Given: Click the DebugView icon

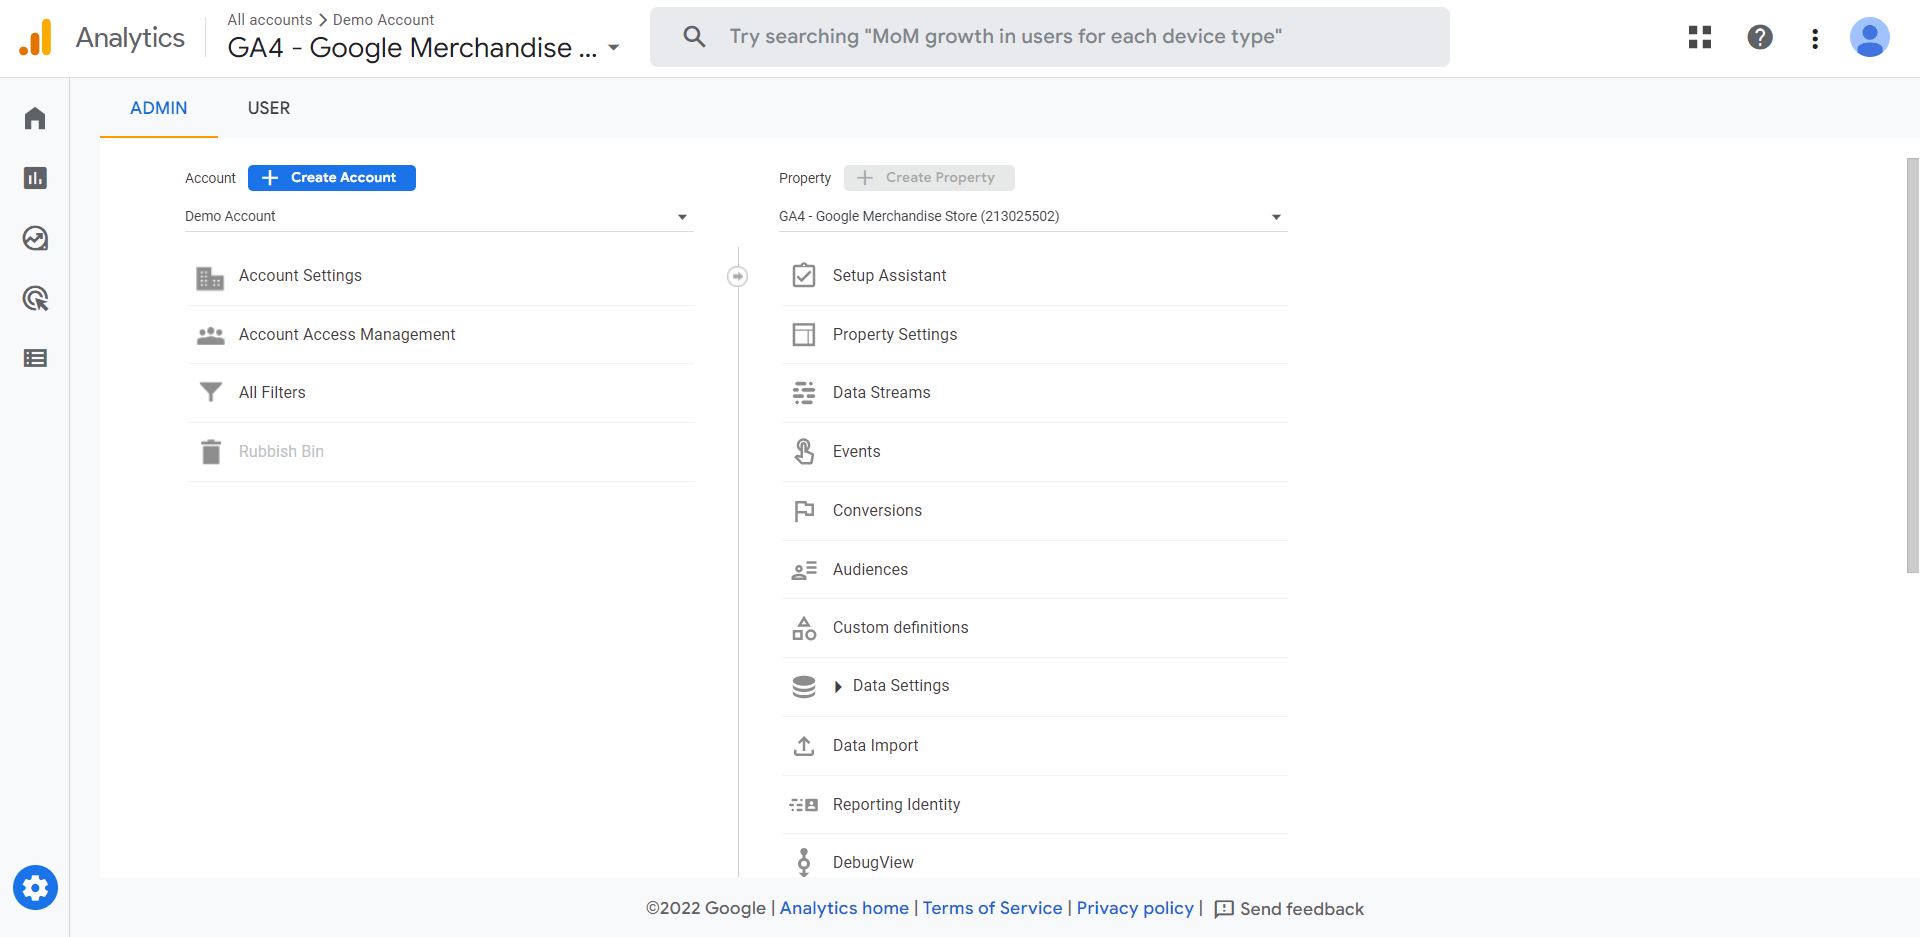Looking at the screenshot, I should click(x=804, y=862).
